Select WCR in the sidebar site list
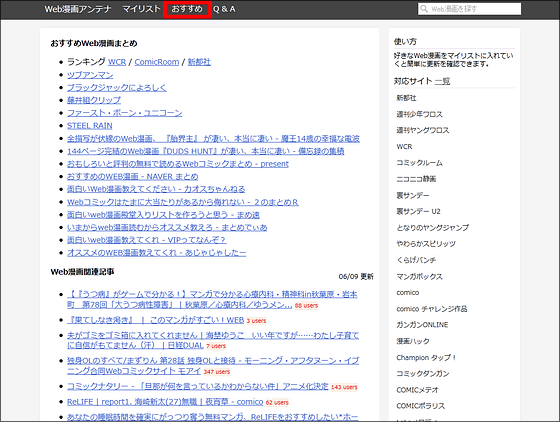Image resolution: width=560 pixels, height=422 pixels. tap(404, 147)
